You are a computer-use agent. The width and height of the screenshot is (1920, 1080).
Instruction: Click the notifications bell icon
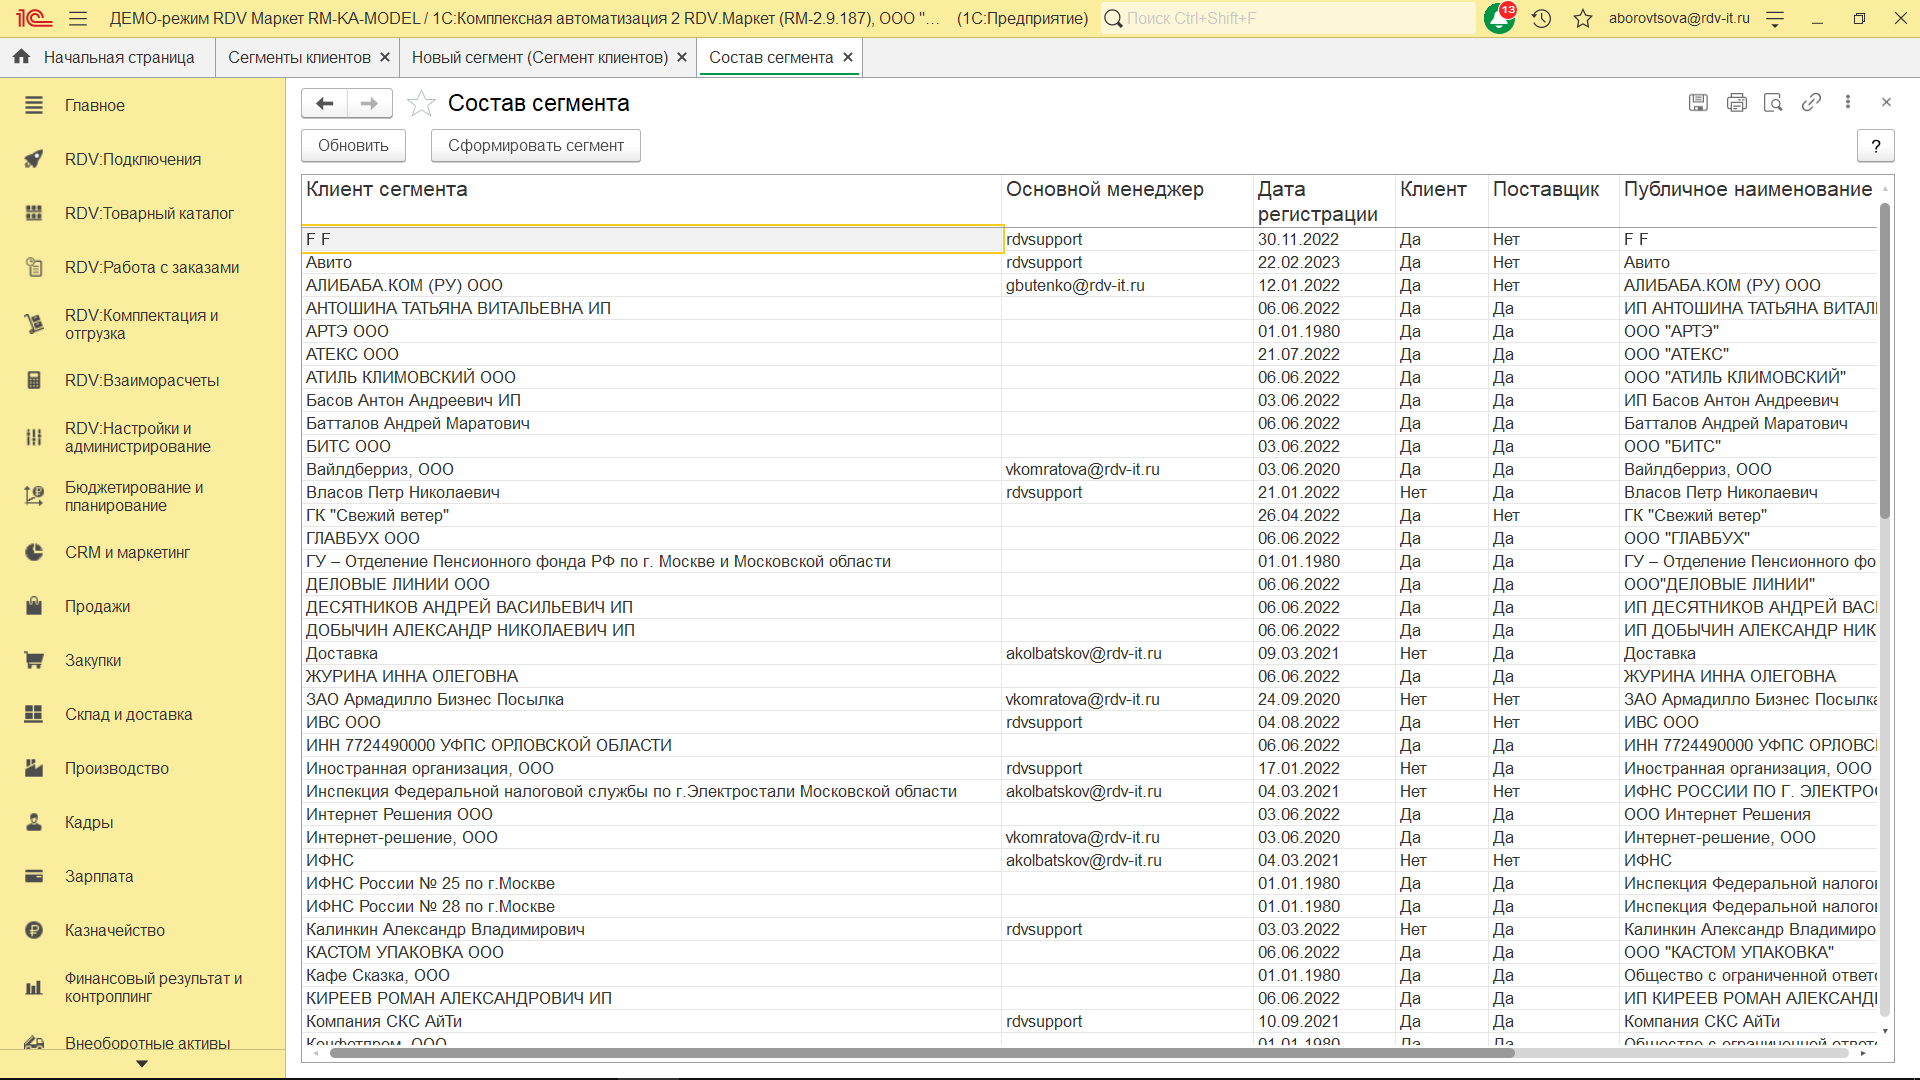(1498, 18)
